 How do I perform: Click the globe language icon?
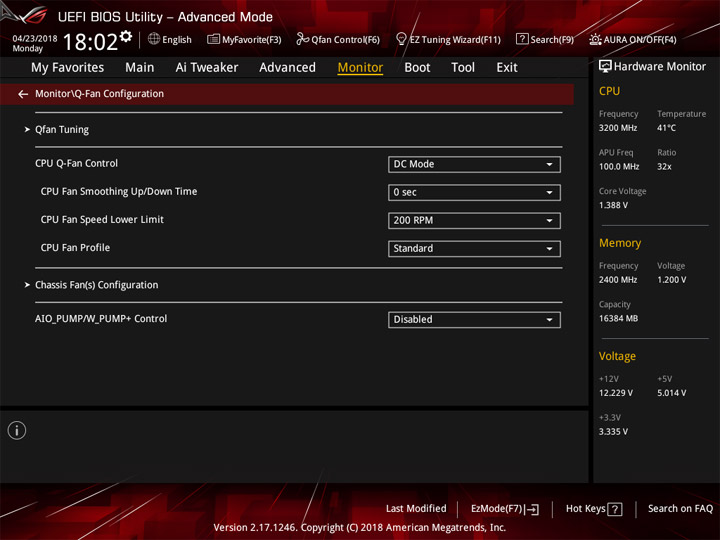coord(154,39)
